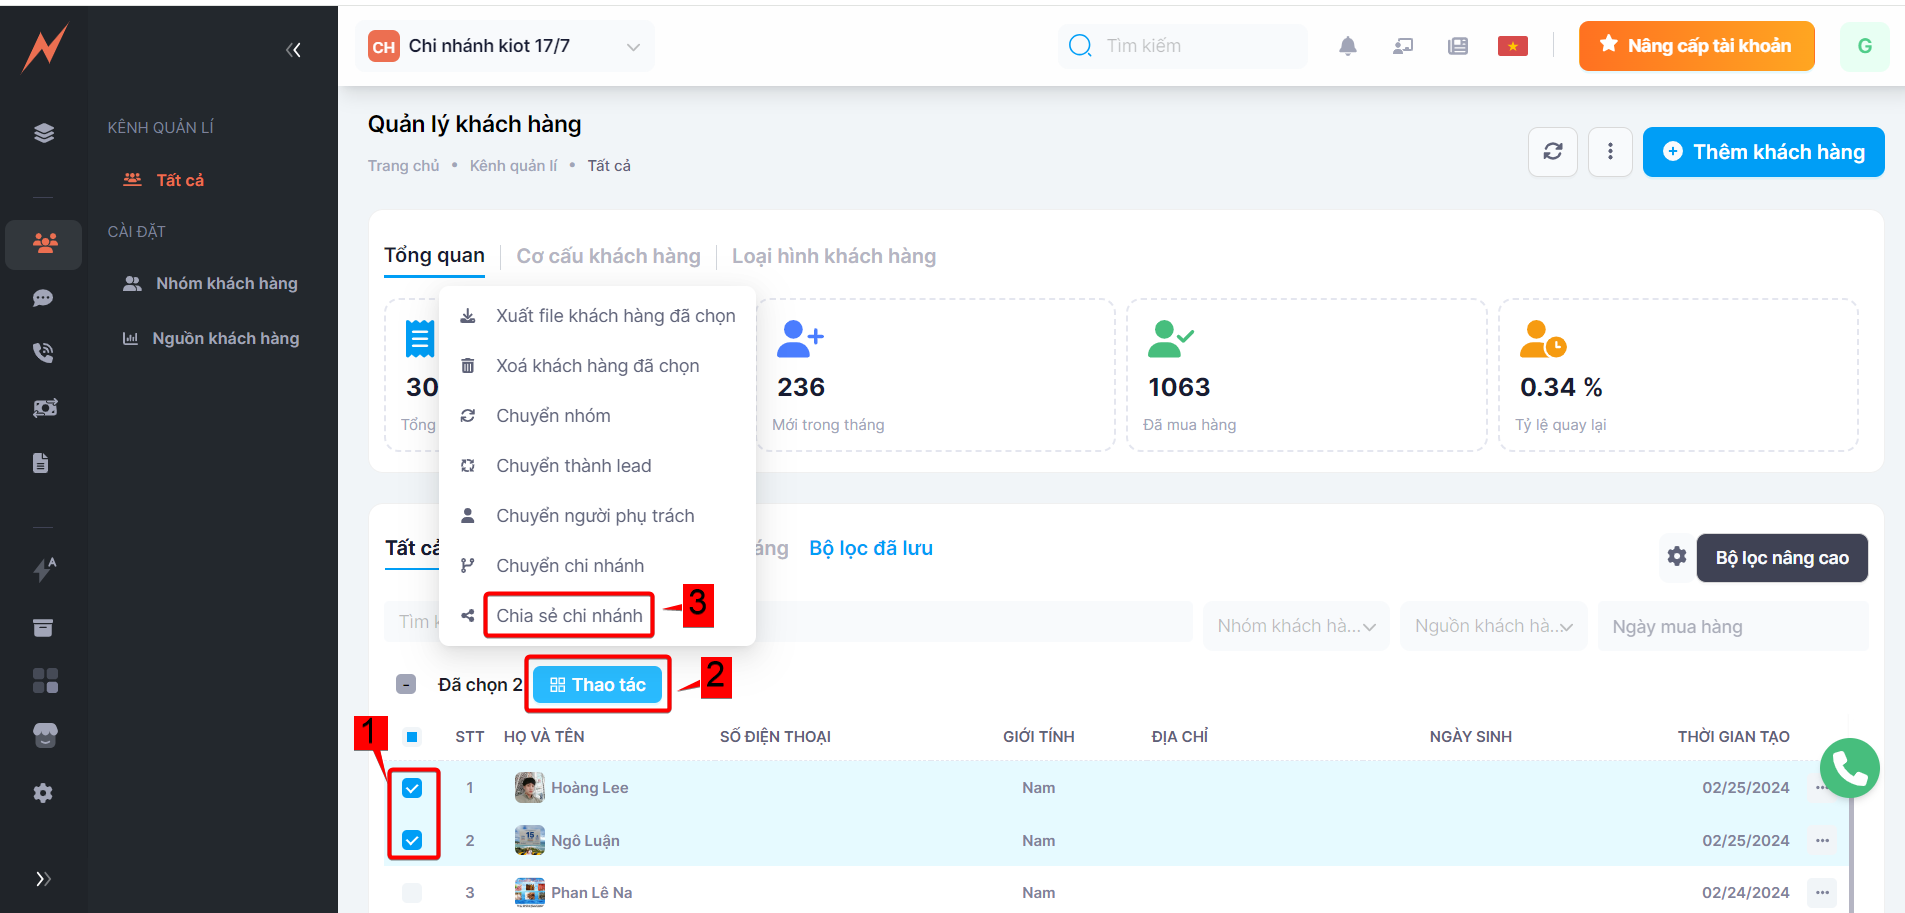Uncheck the Hoàng Lee row checkbox
The width and height of the screenshot is (1905, 913).
(412, 788)
